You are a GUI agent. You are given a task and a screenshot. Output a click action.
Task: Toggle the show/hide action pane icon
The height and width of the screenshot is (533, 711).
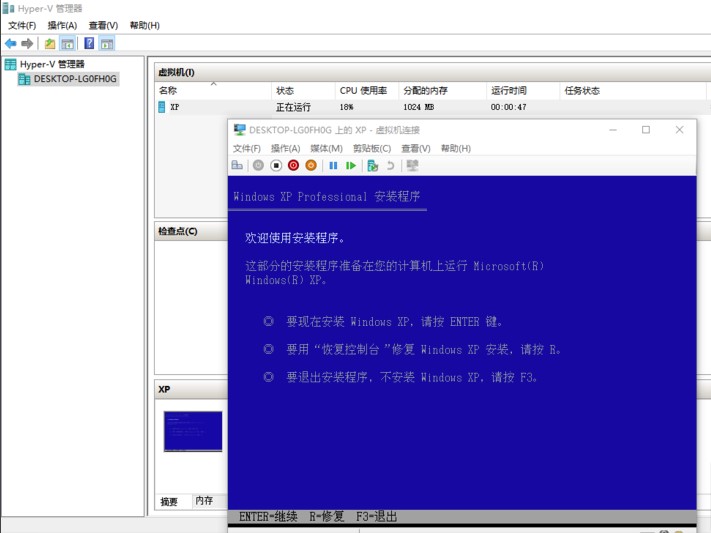[107, 44]
